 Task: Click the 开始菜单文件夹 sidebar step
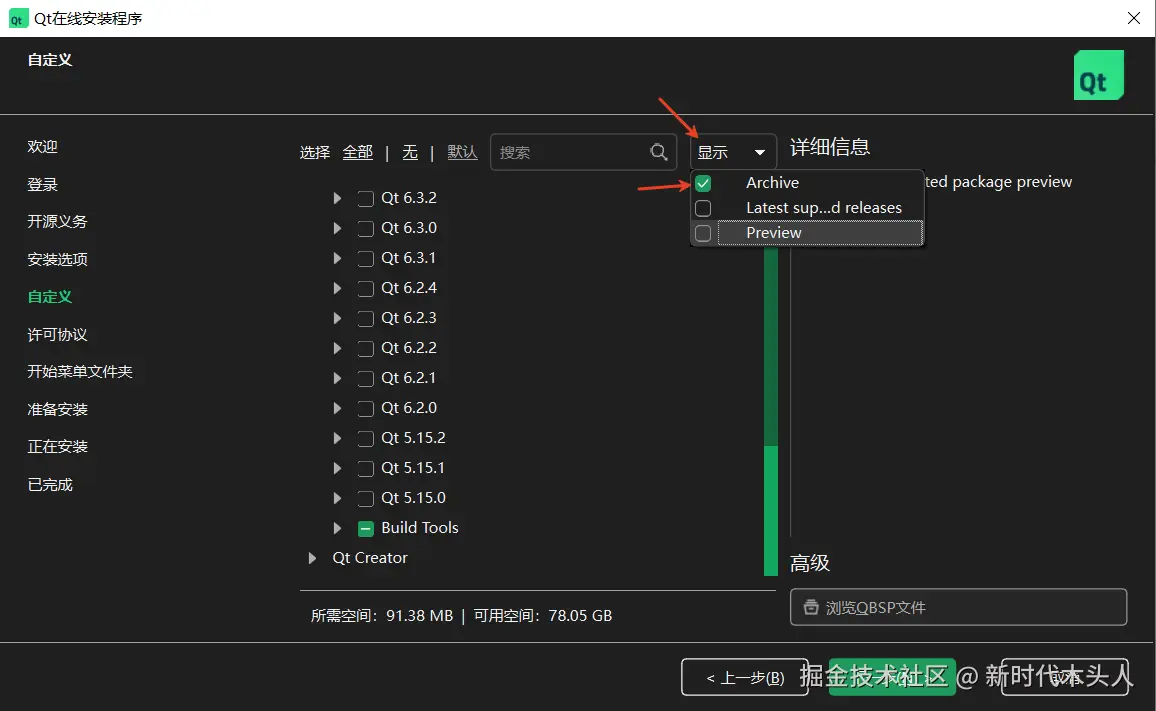click(80, 371)
